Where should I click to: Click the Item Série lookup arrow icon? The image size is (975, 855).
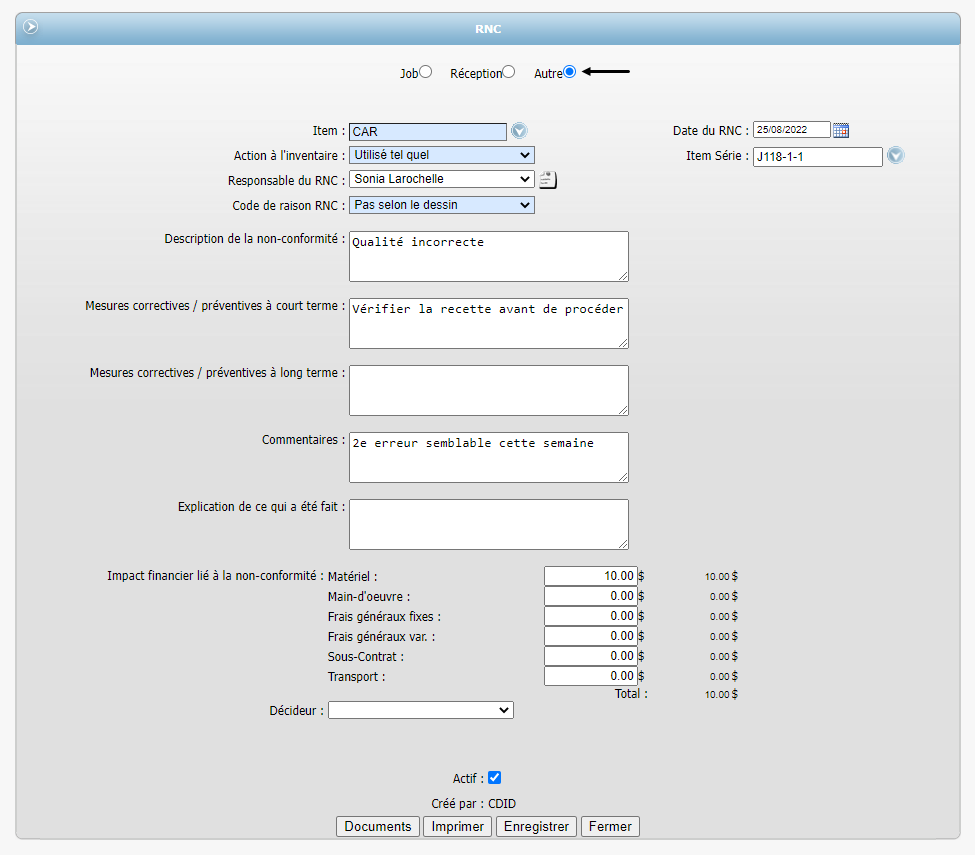[895, 156]
